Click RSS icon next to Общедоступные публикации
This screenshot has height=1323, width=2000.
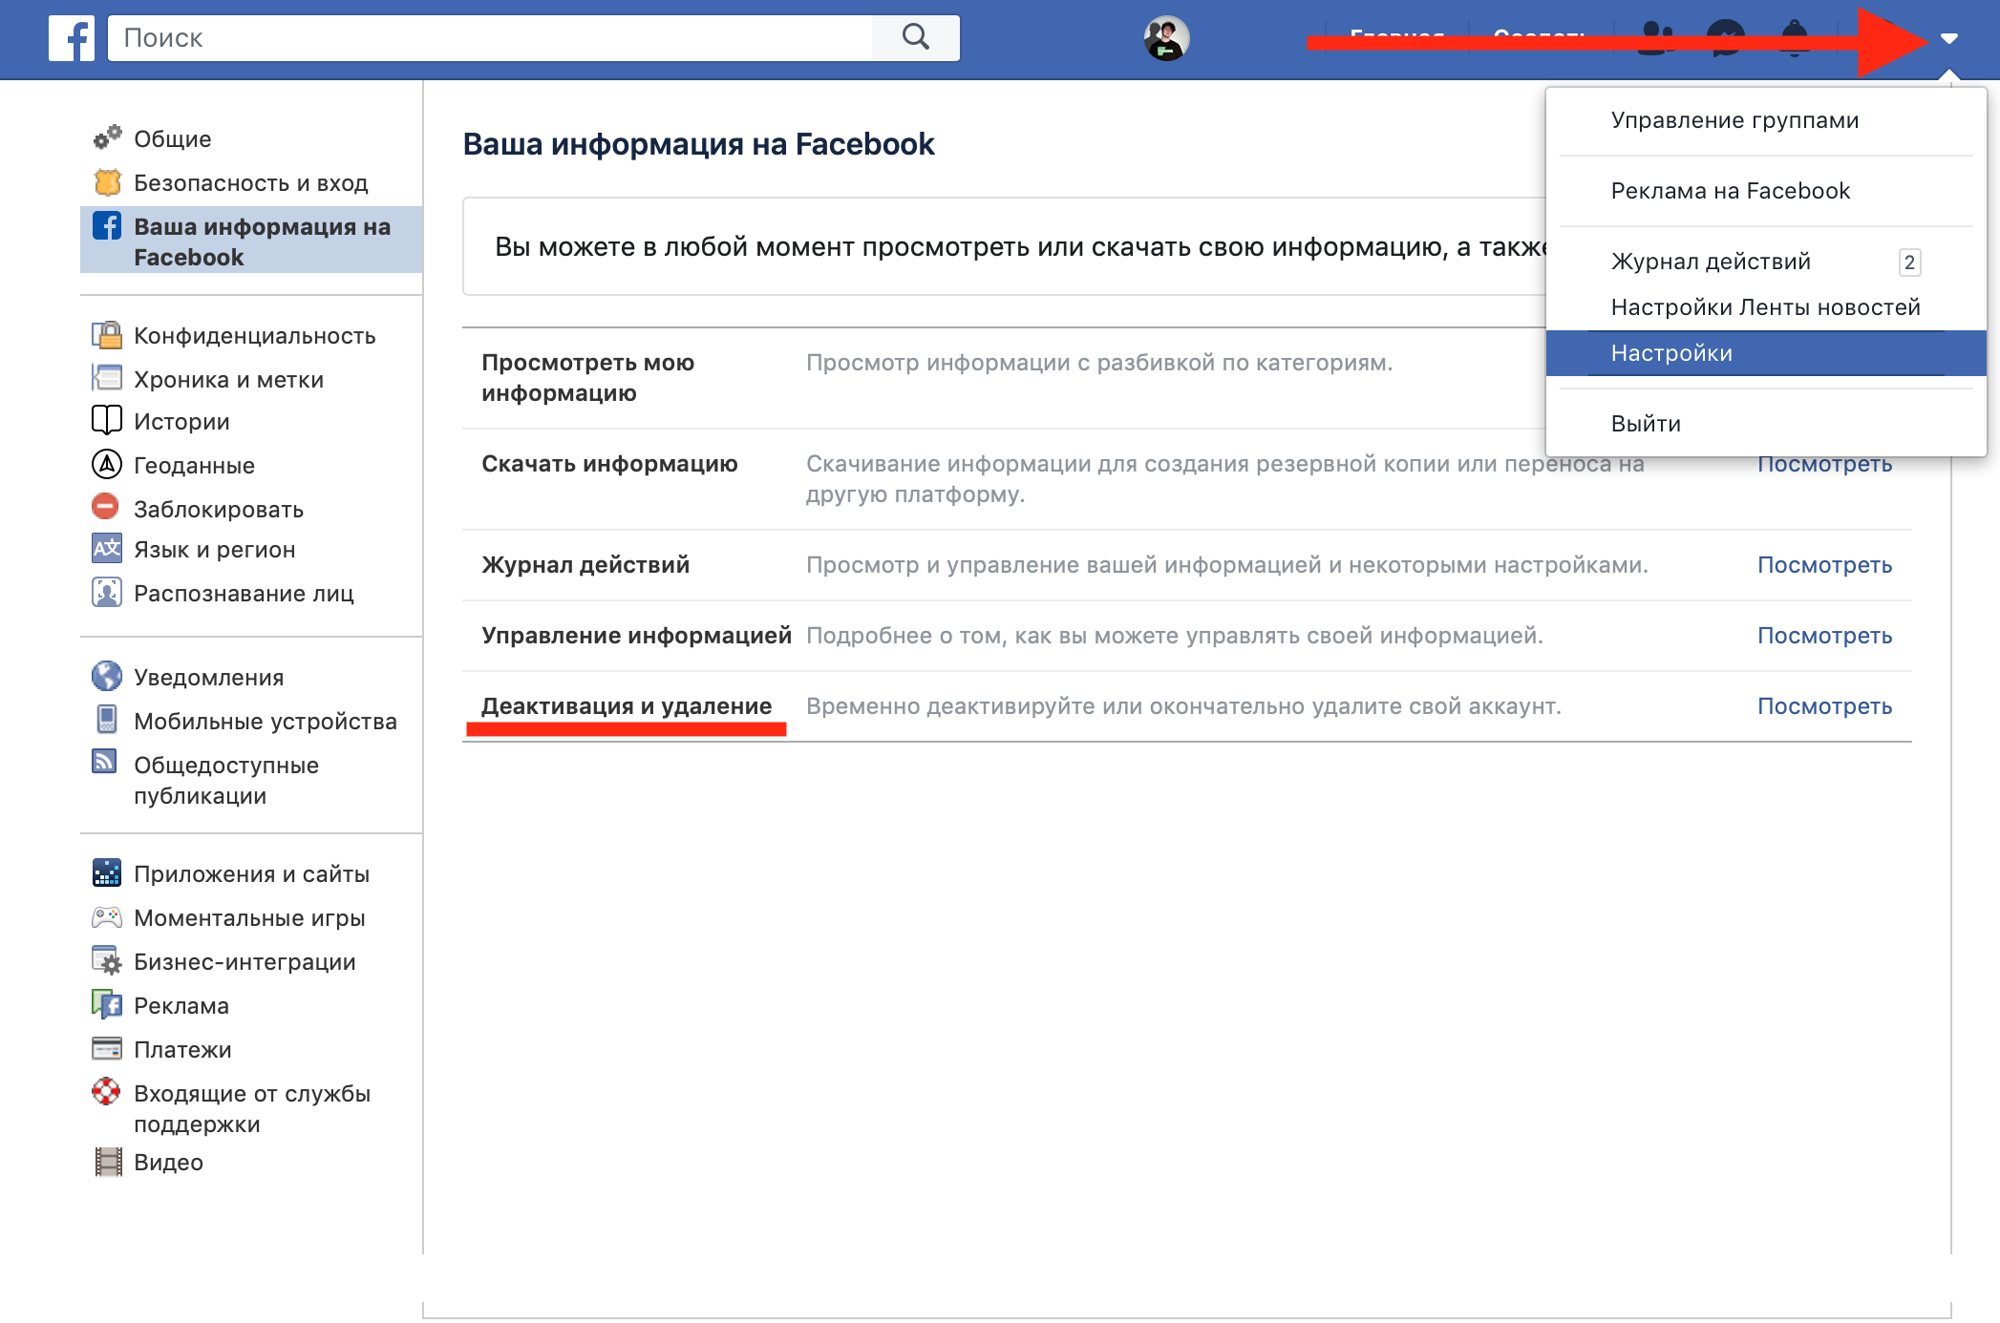click(105, 762)
